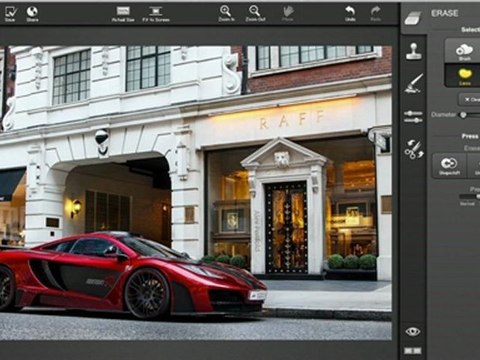480x360 pixels.
Task: Click the ERASE panel heading
Action: pos(445,13)
